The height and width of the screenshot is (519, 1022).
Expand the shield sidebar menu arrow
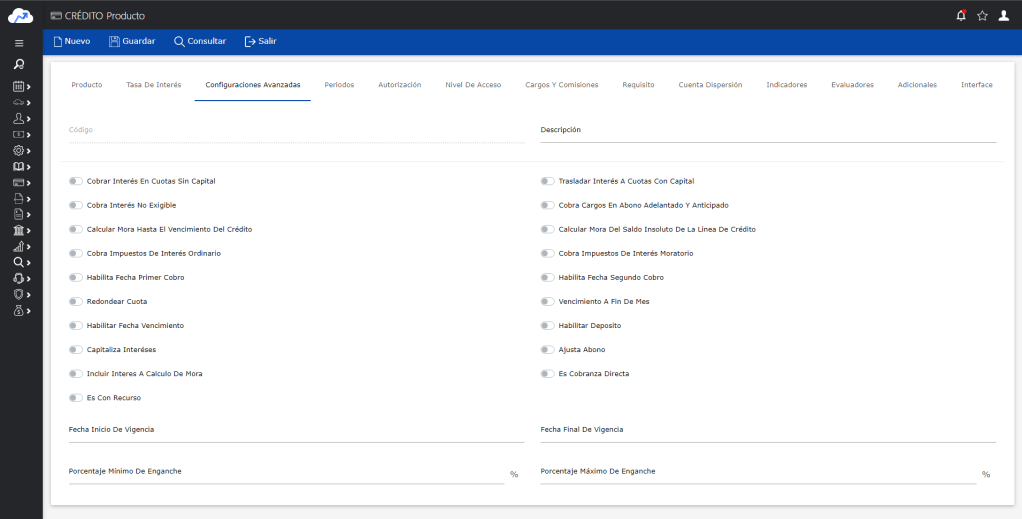(x=29, y=295)
